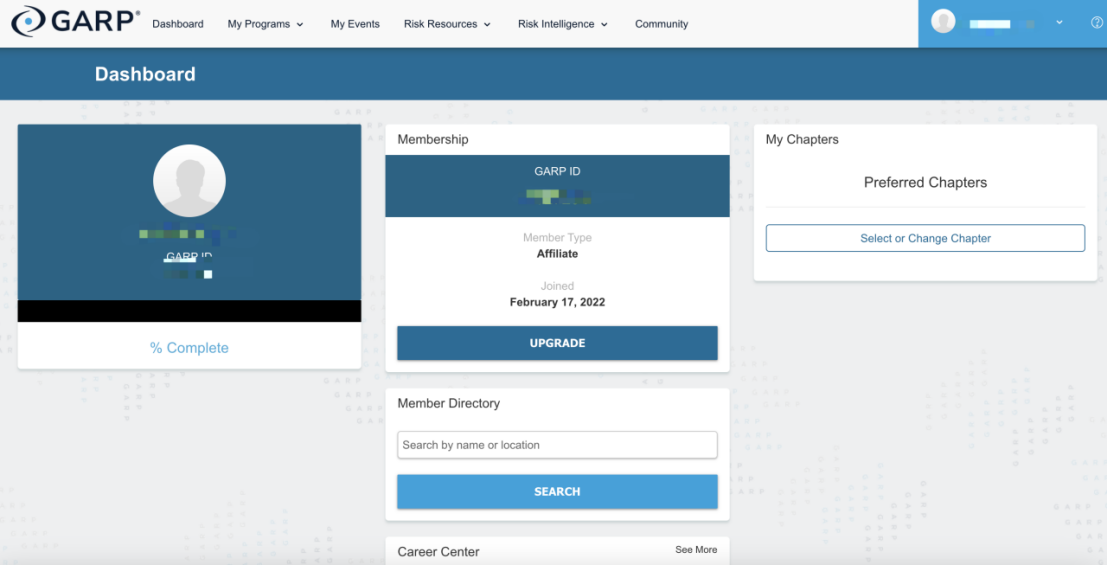Click the SEARCH button in Member Directory
The height and width of the screenshot is (565, 1108).
558,492
